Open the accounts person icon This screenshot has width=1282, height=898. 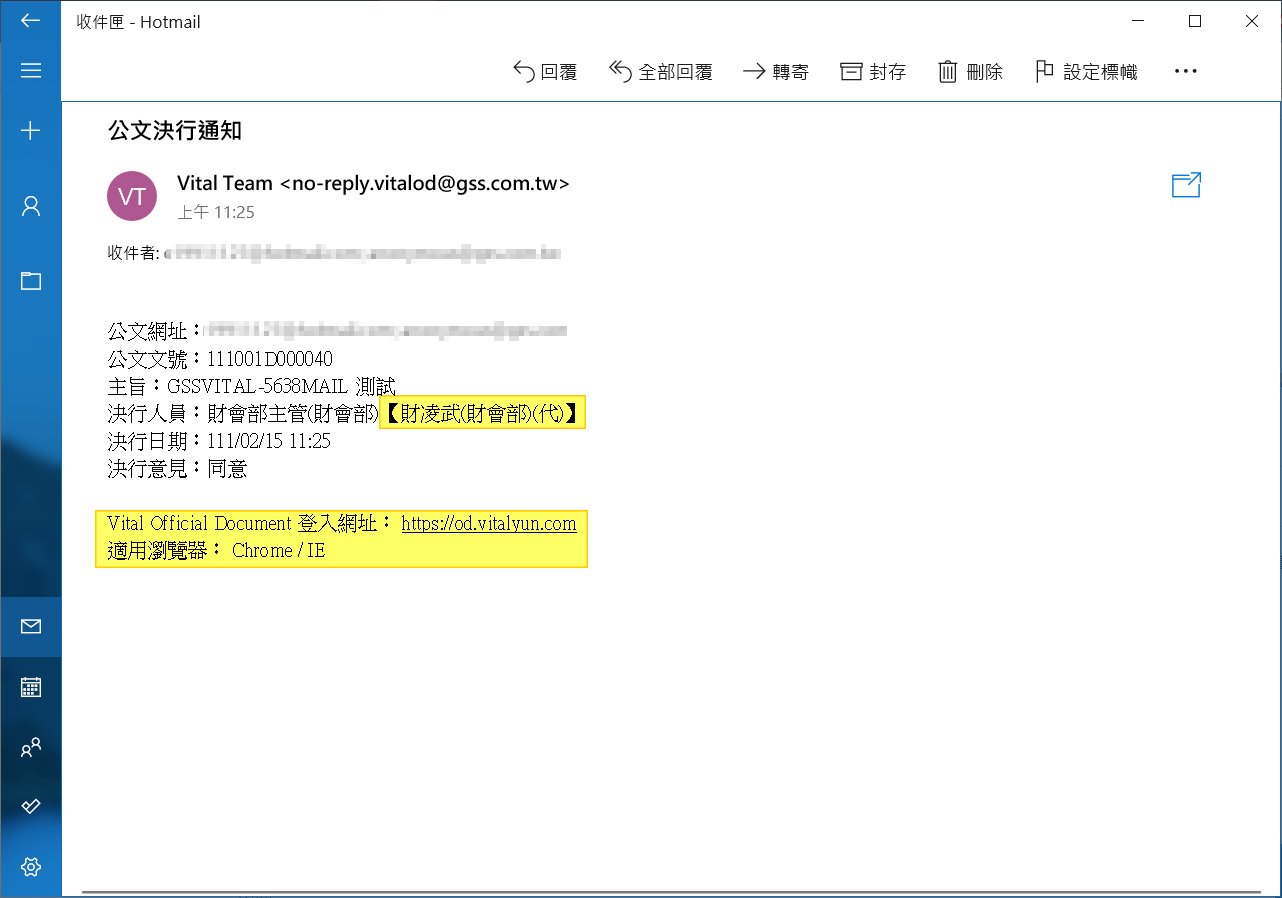pyautogui.click(x=30, y=206)
